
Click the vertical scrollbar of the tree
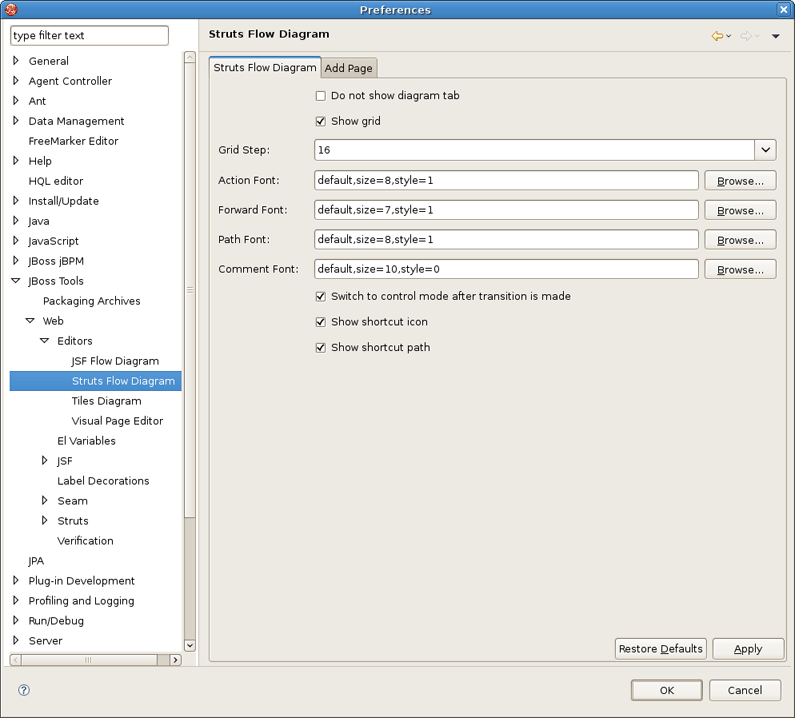pos(190,289)
